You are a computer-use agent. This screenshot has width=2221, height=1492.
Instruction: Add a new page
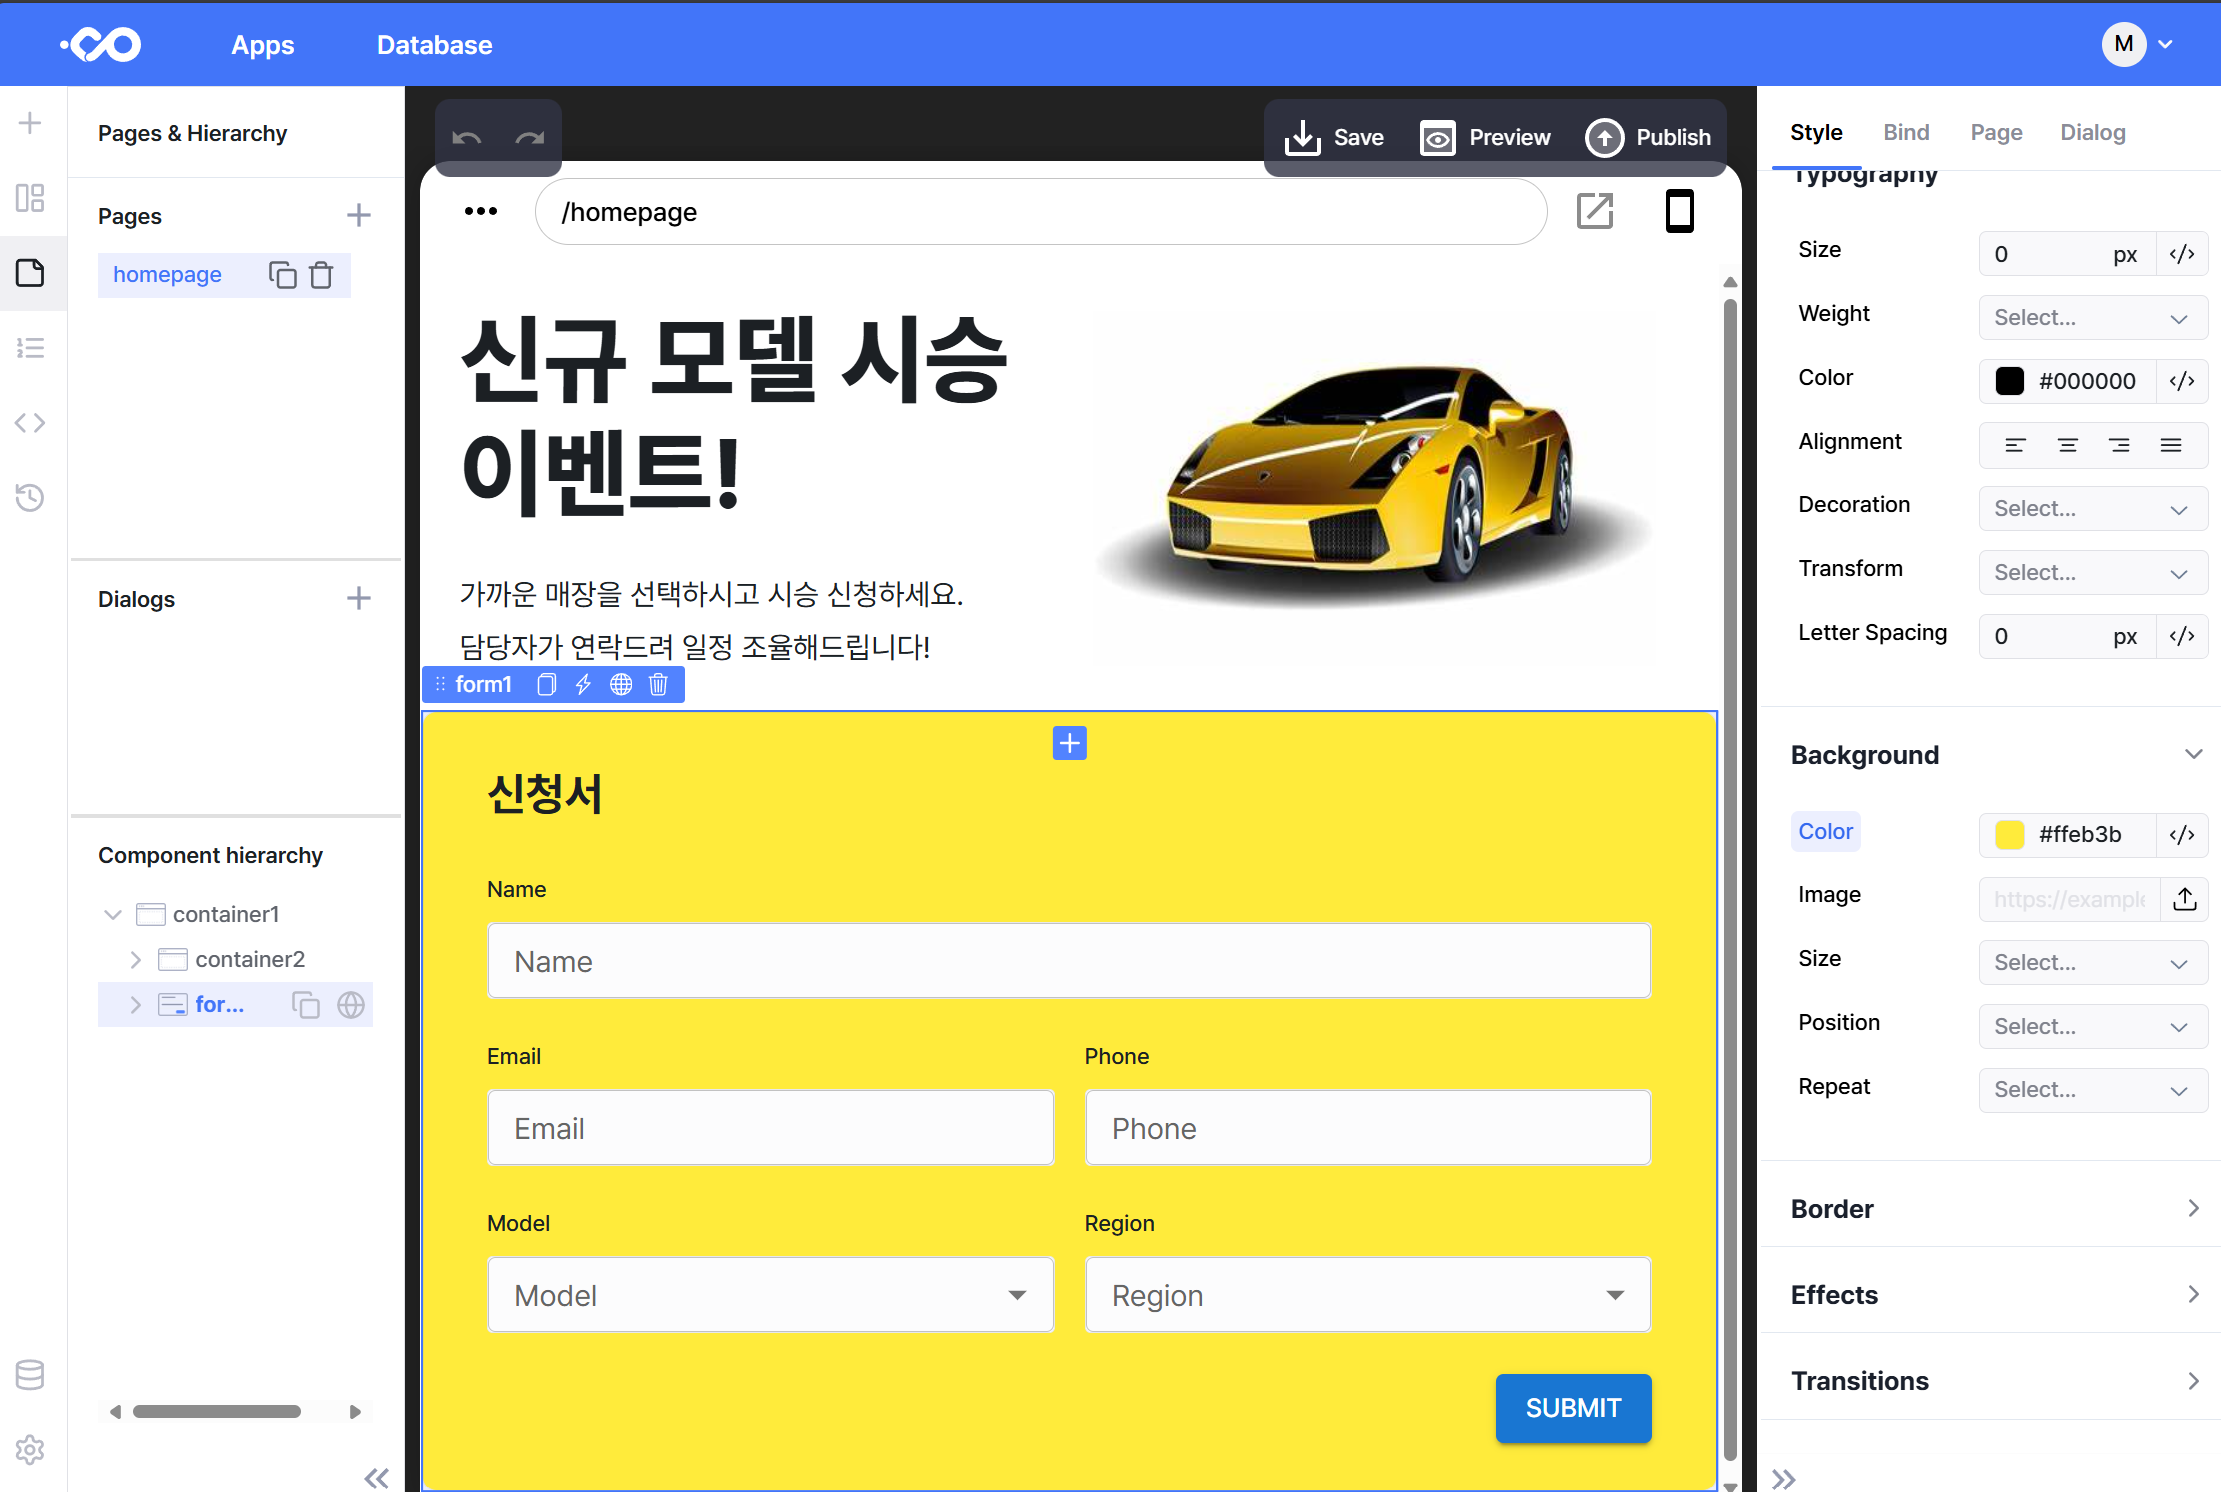[359, 215]
